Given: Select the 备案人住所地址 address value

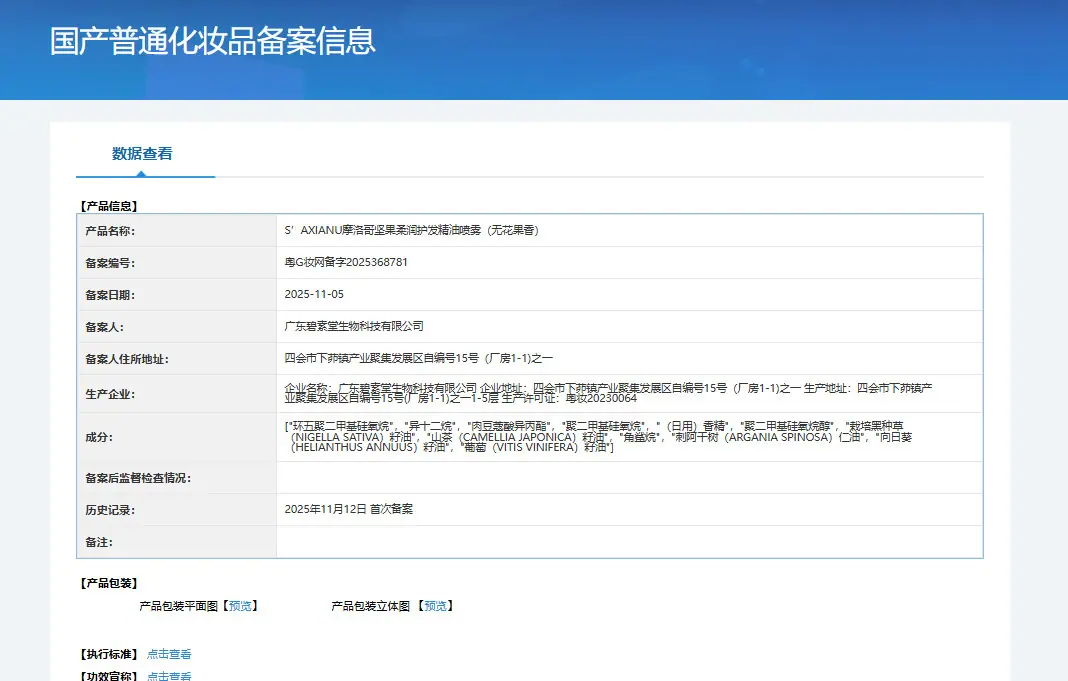Looking at the screenshot, I should tap(419, 358).
